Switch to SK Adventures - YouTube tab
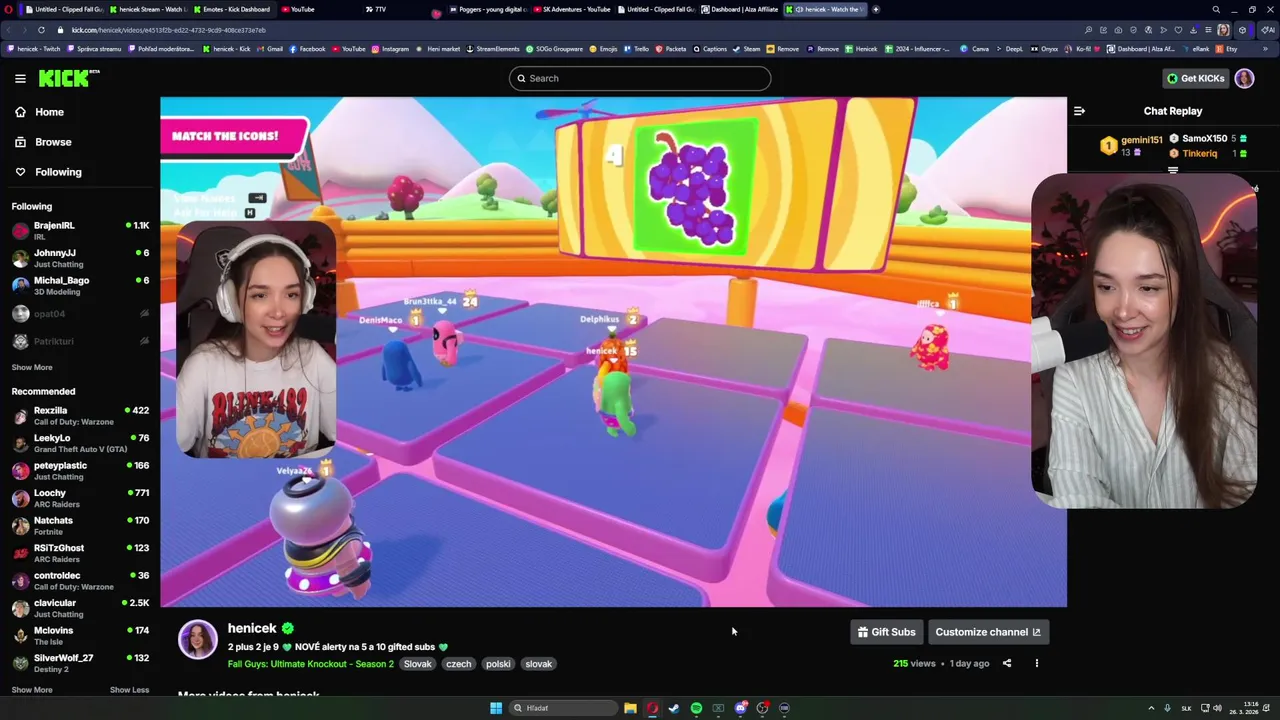Image resolution: width=1280 pixels, height=720 pixels. click(x=571, y=9)
